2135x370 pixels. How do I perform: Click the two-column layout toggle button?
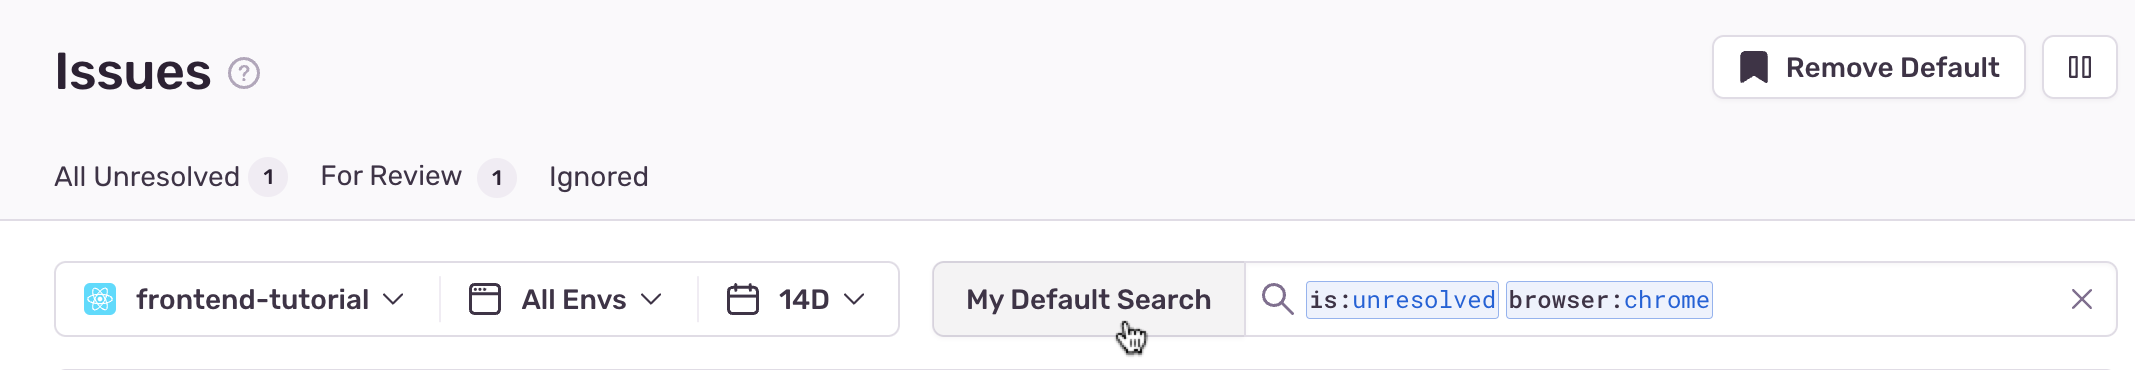point(2080,67)
